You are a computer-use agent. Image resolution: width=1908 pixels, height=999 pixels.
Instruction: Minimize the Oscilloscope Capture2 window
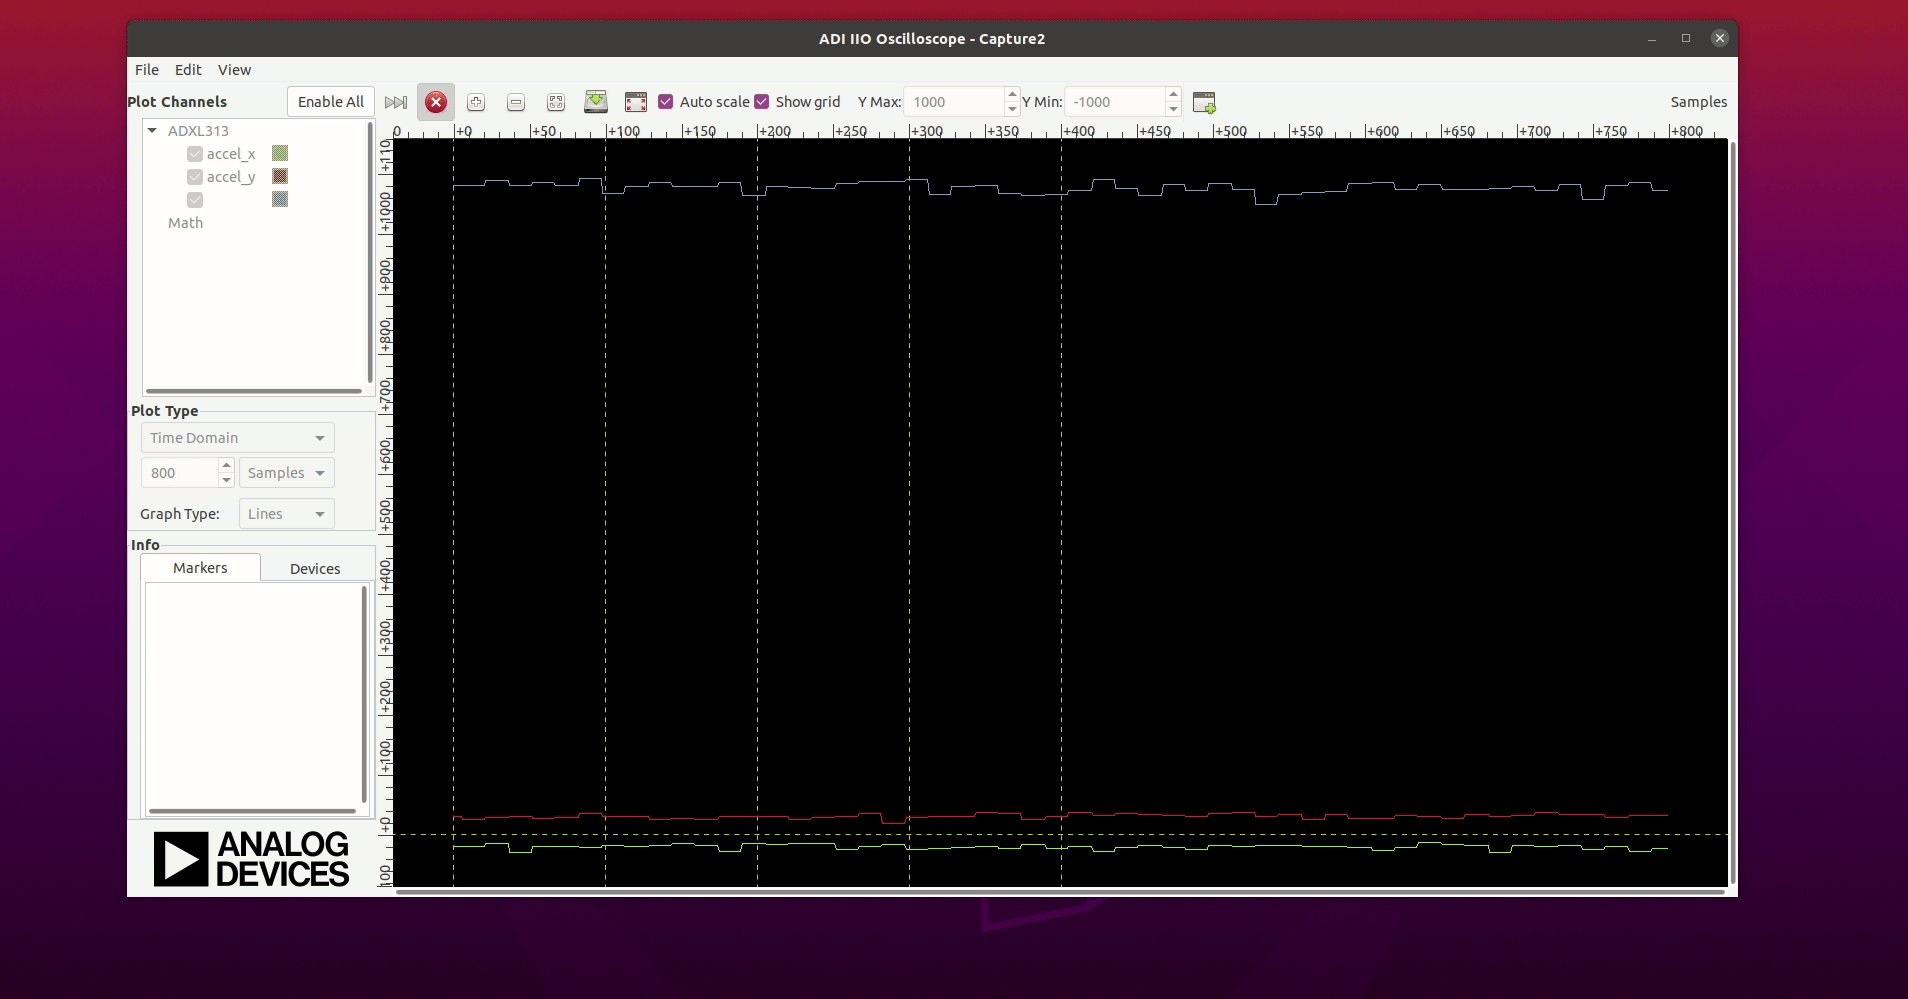(1652, 39)
